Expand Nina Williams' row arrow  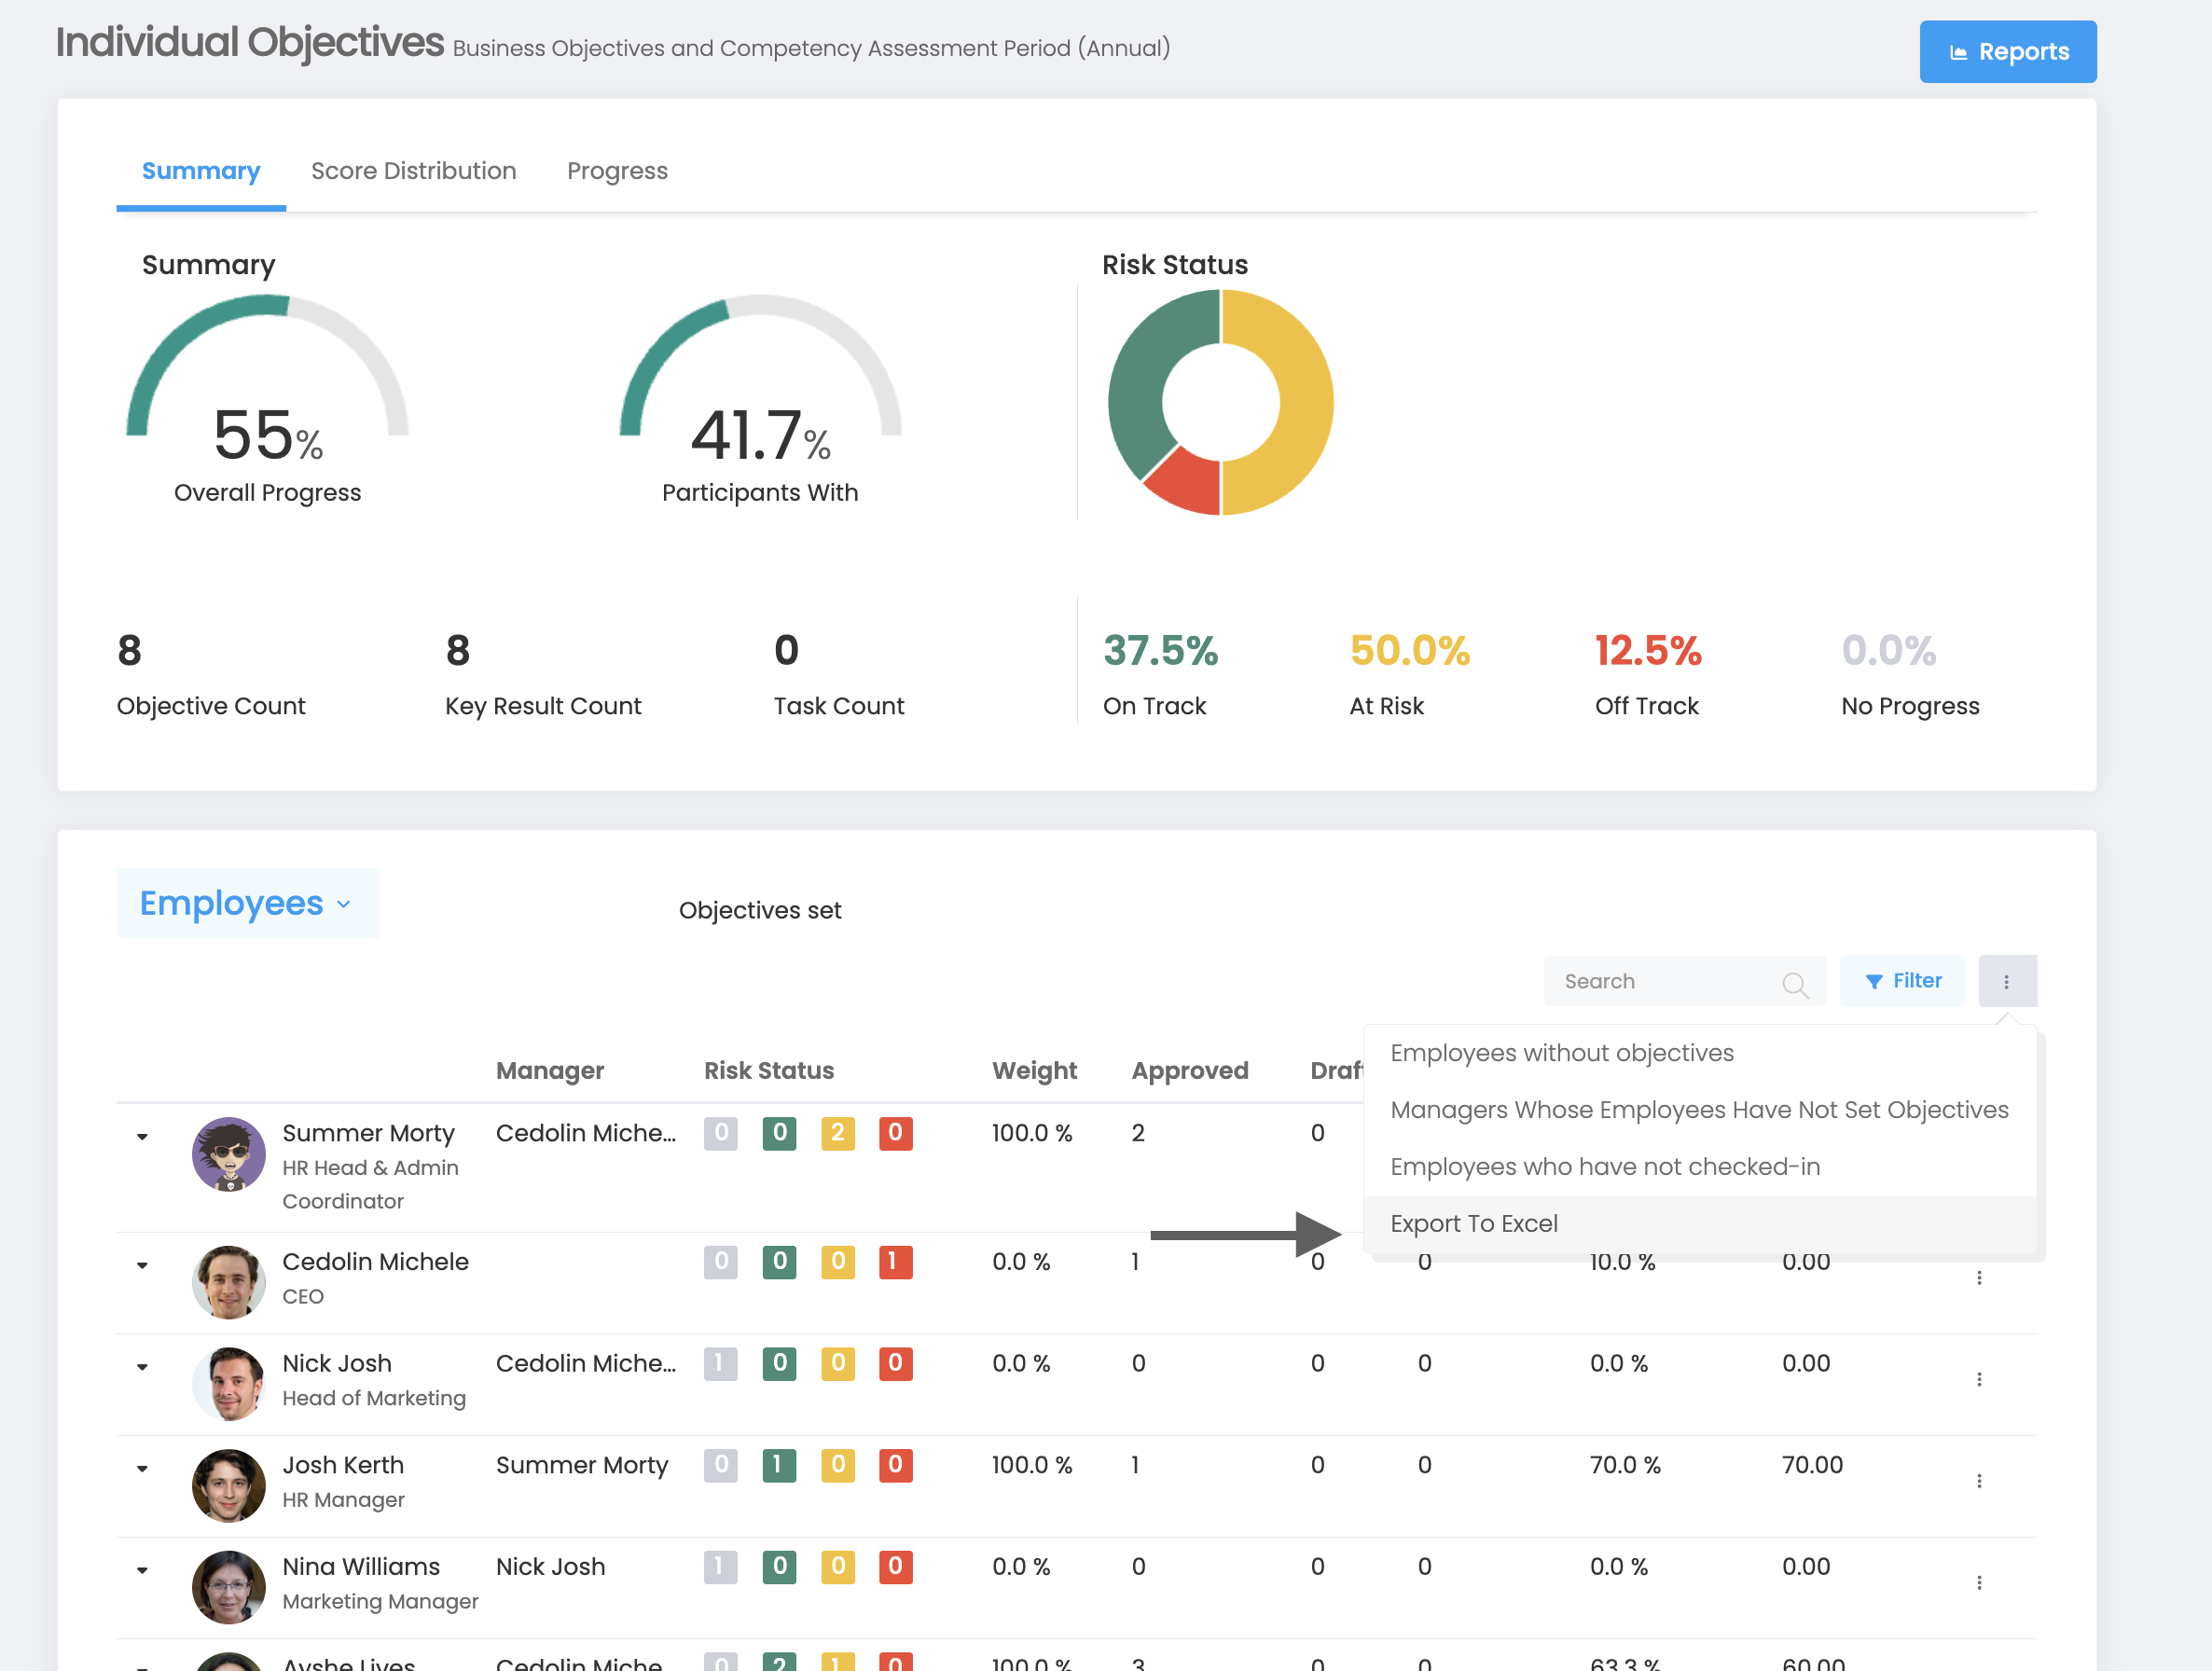click(142, 1569)
